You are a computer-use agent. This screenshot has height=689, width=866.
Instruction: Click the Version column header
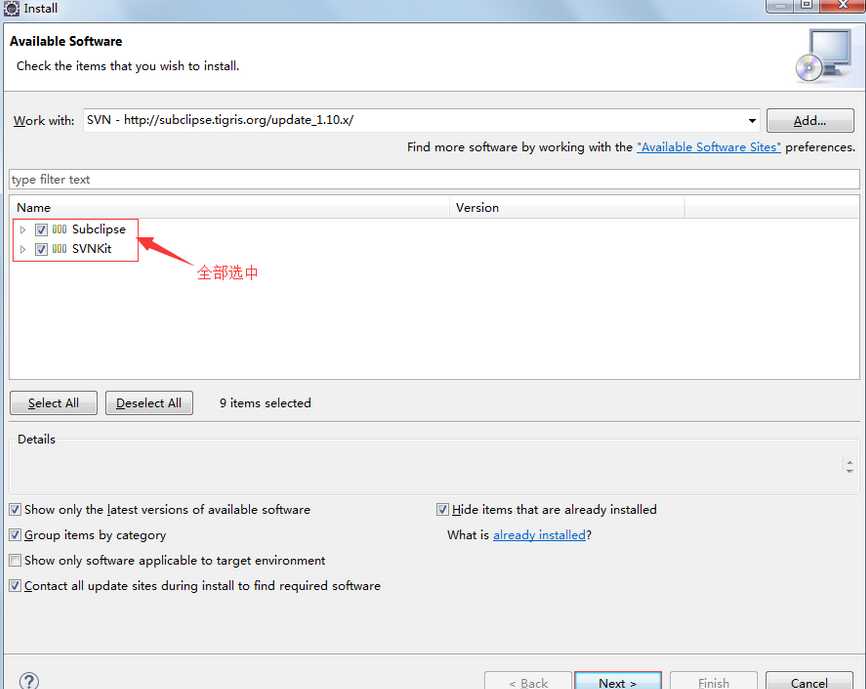point(567,208)
